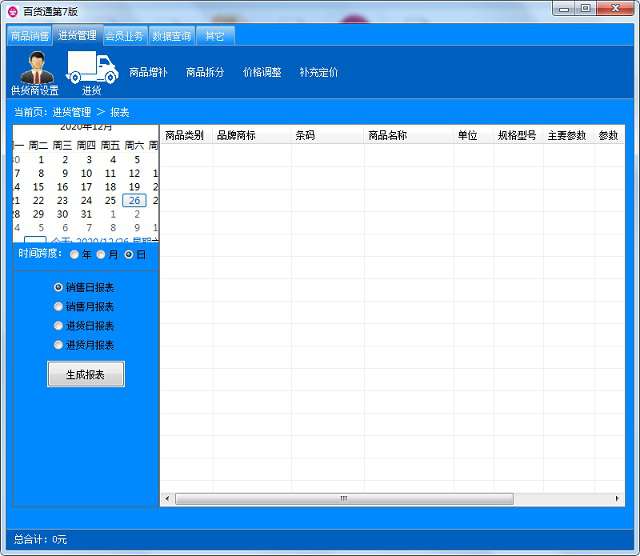Choose the 进货日报表 report option
The image size is (640, 556).
[x=58, y=325]
